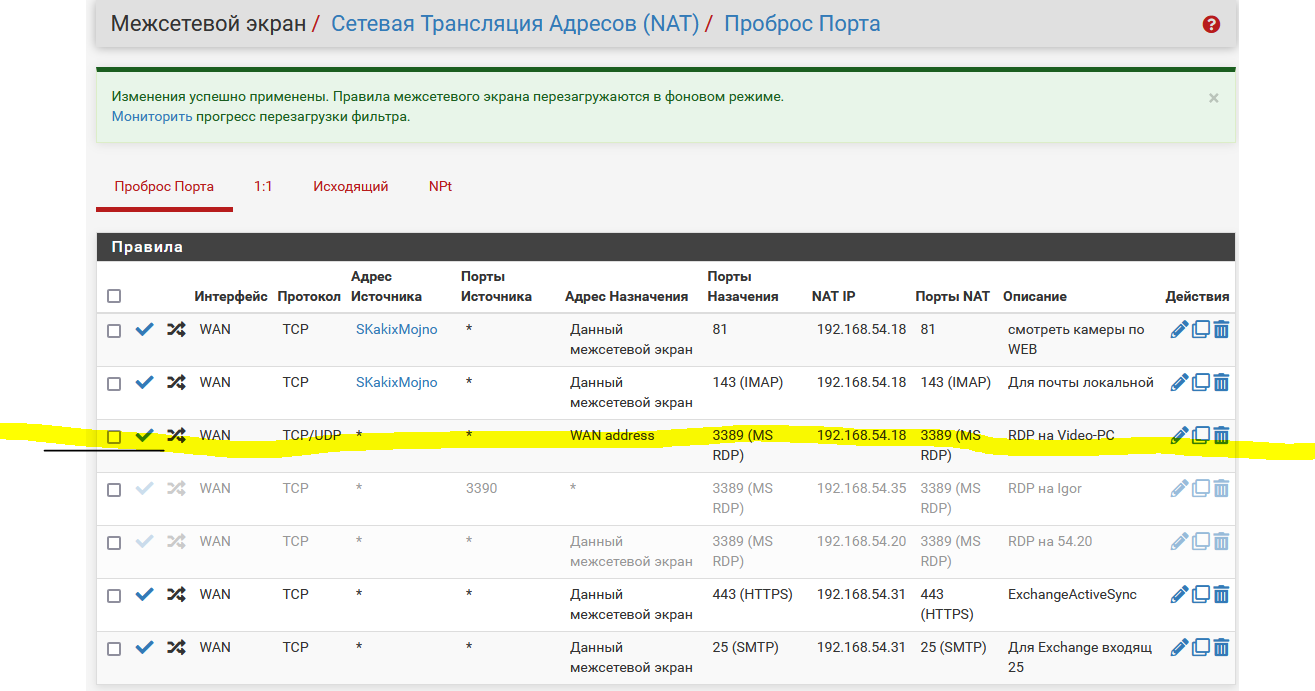Select checkbox for RDP на Video-PC rule

pyautogui.click(x=114, y=437)
